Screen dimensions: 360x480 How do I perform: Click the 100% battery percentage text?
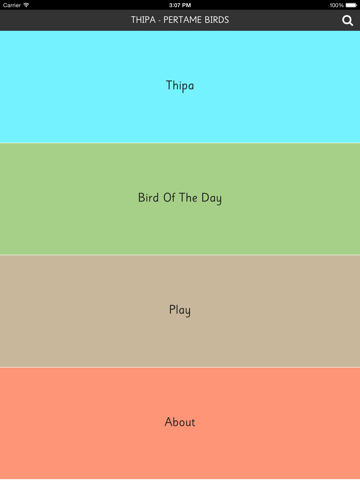337,5
